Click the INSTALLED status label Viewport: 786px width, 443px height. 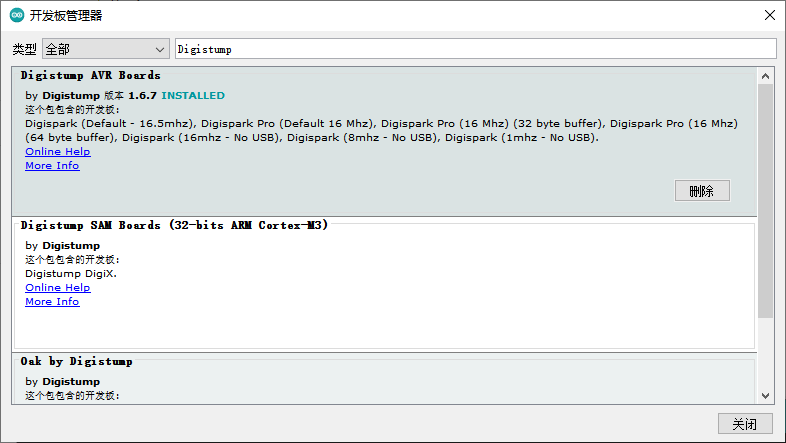point(193,95)
